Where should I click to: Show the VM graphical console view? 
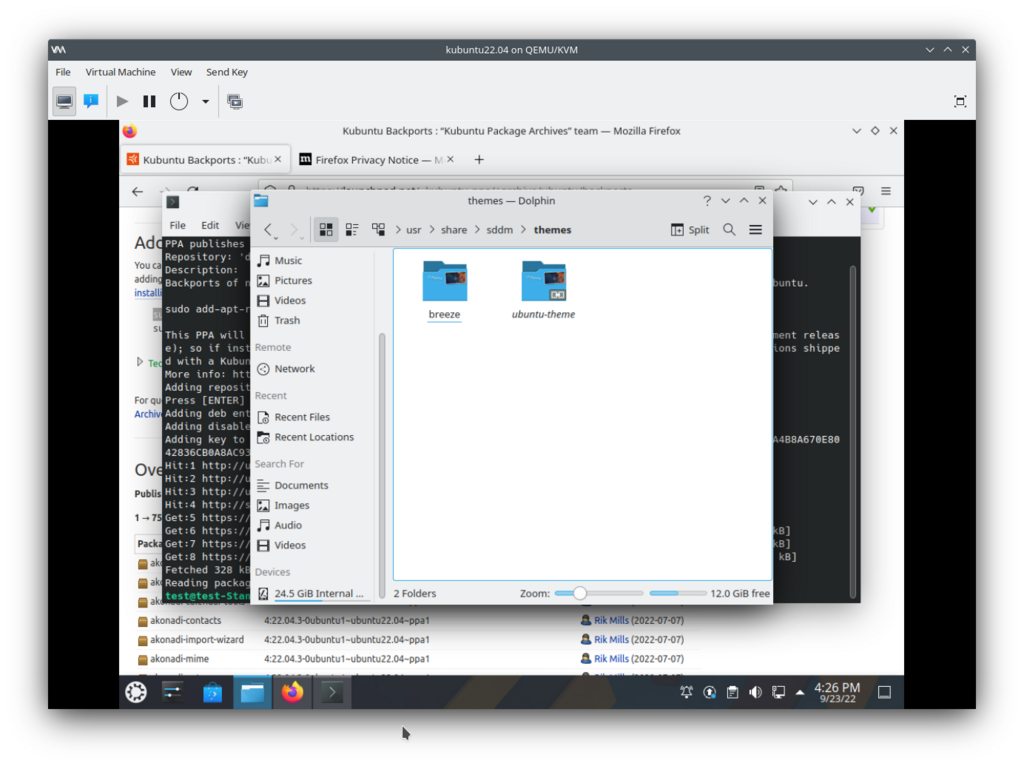(x=64, y=101)
